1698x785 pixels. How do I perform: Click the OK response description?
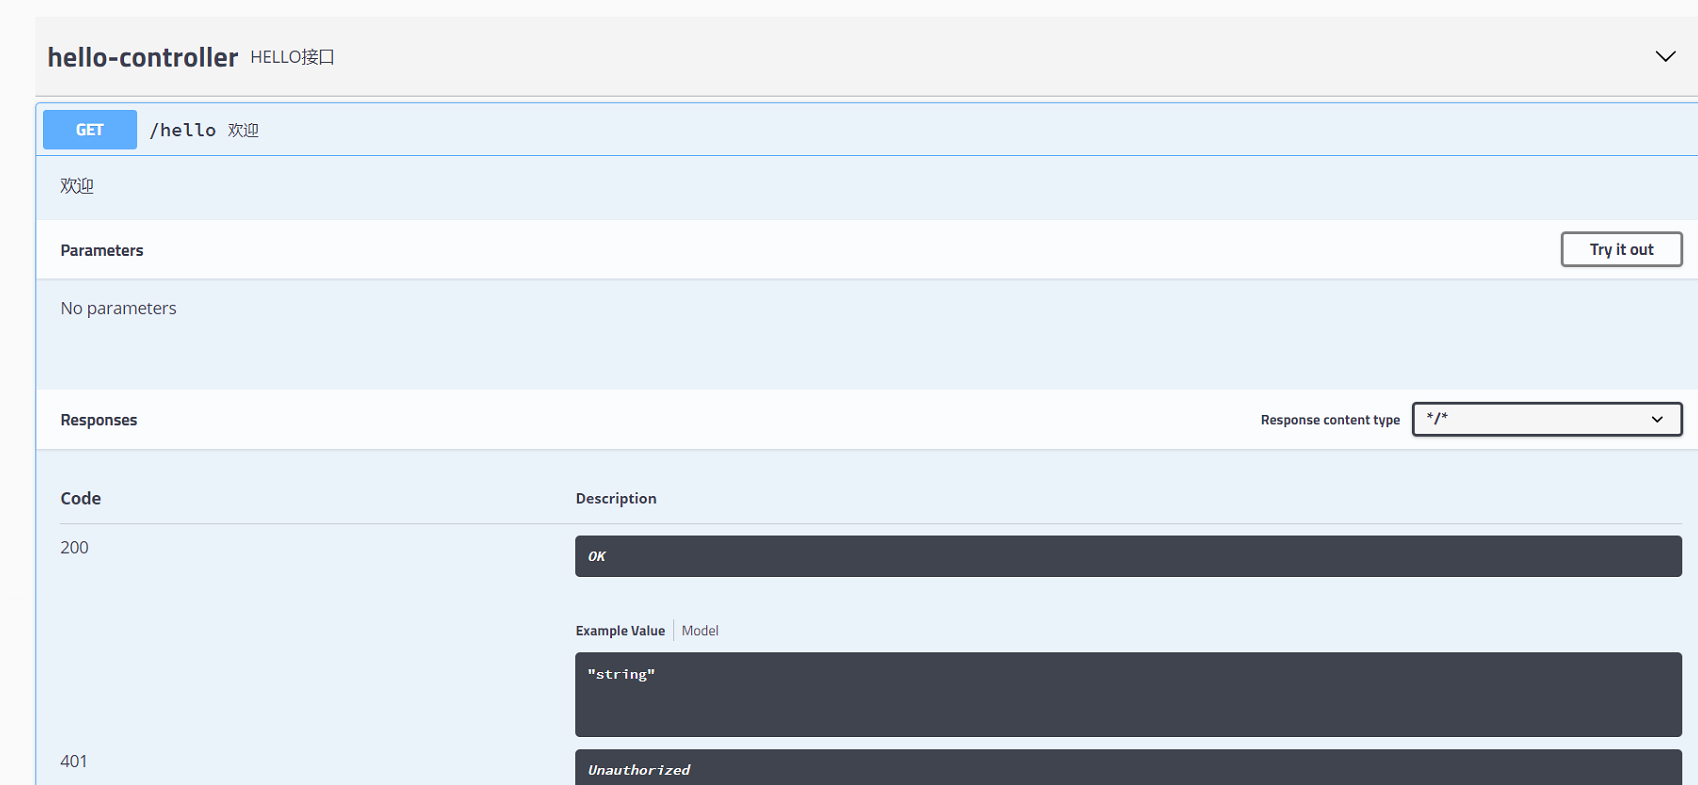(x=1128, y=556)
